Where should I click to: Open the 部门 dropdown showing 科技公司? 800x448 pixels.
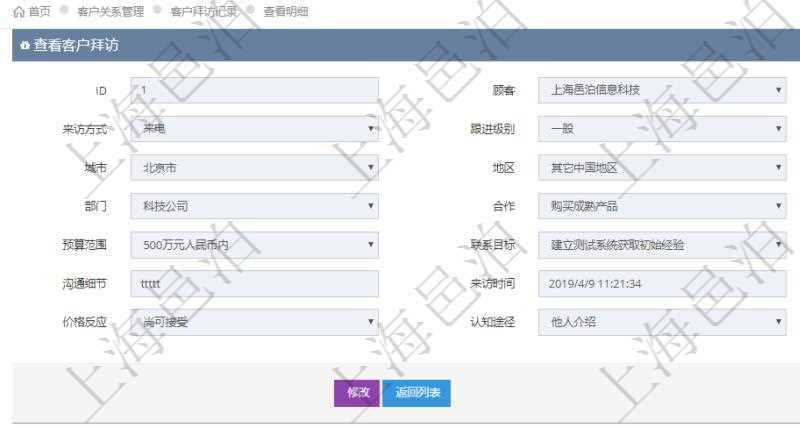click(255, 206)
